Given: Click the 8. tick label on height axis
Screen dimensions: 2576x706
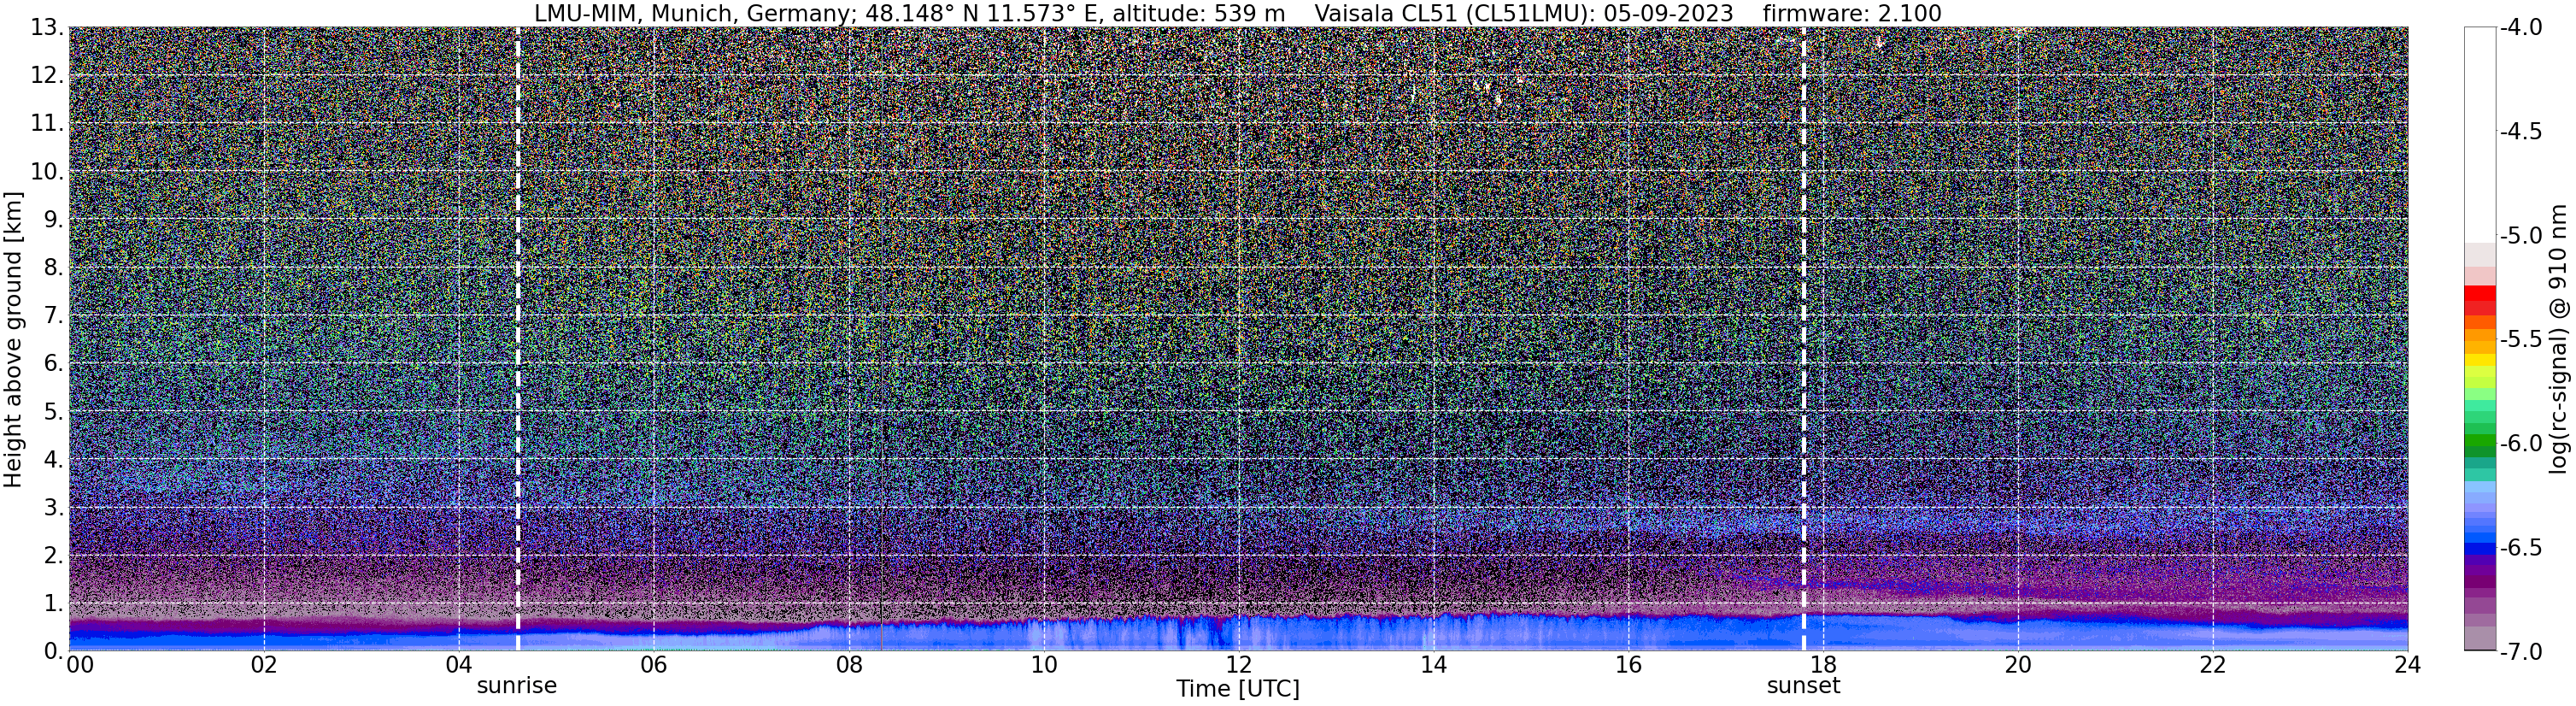Looking at the screenshot, I should [53, 267].
